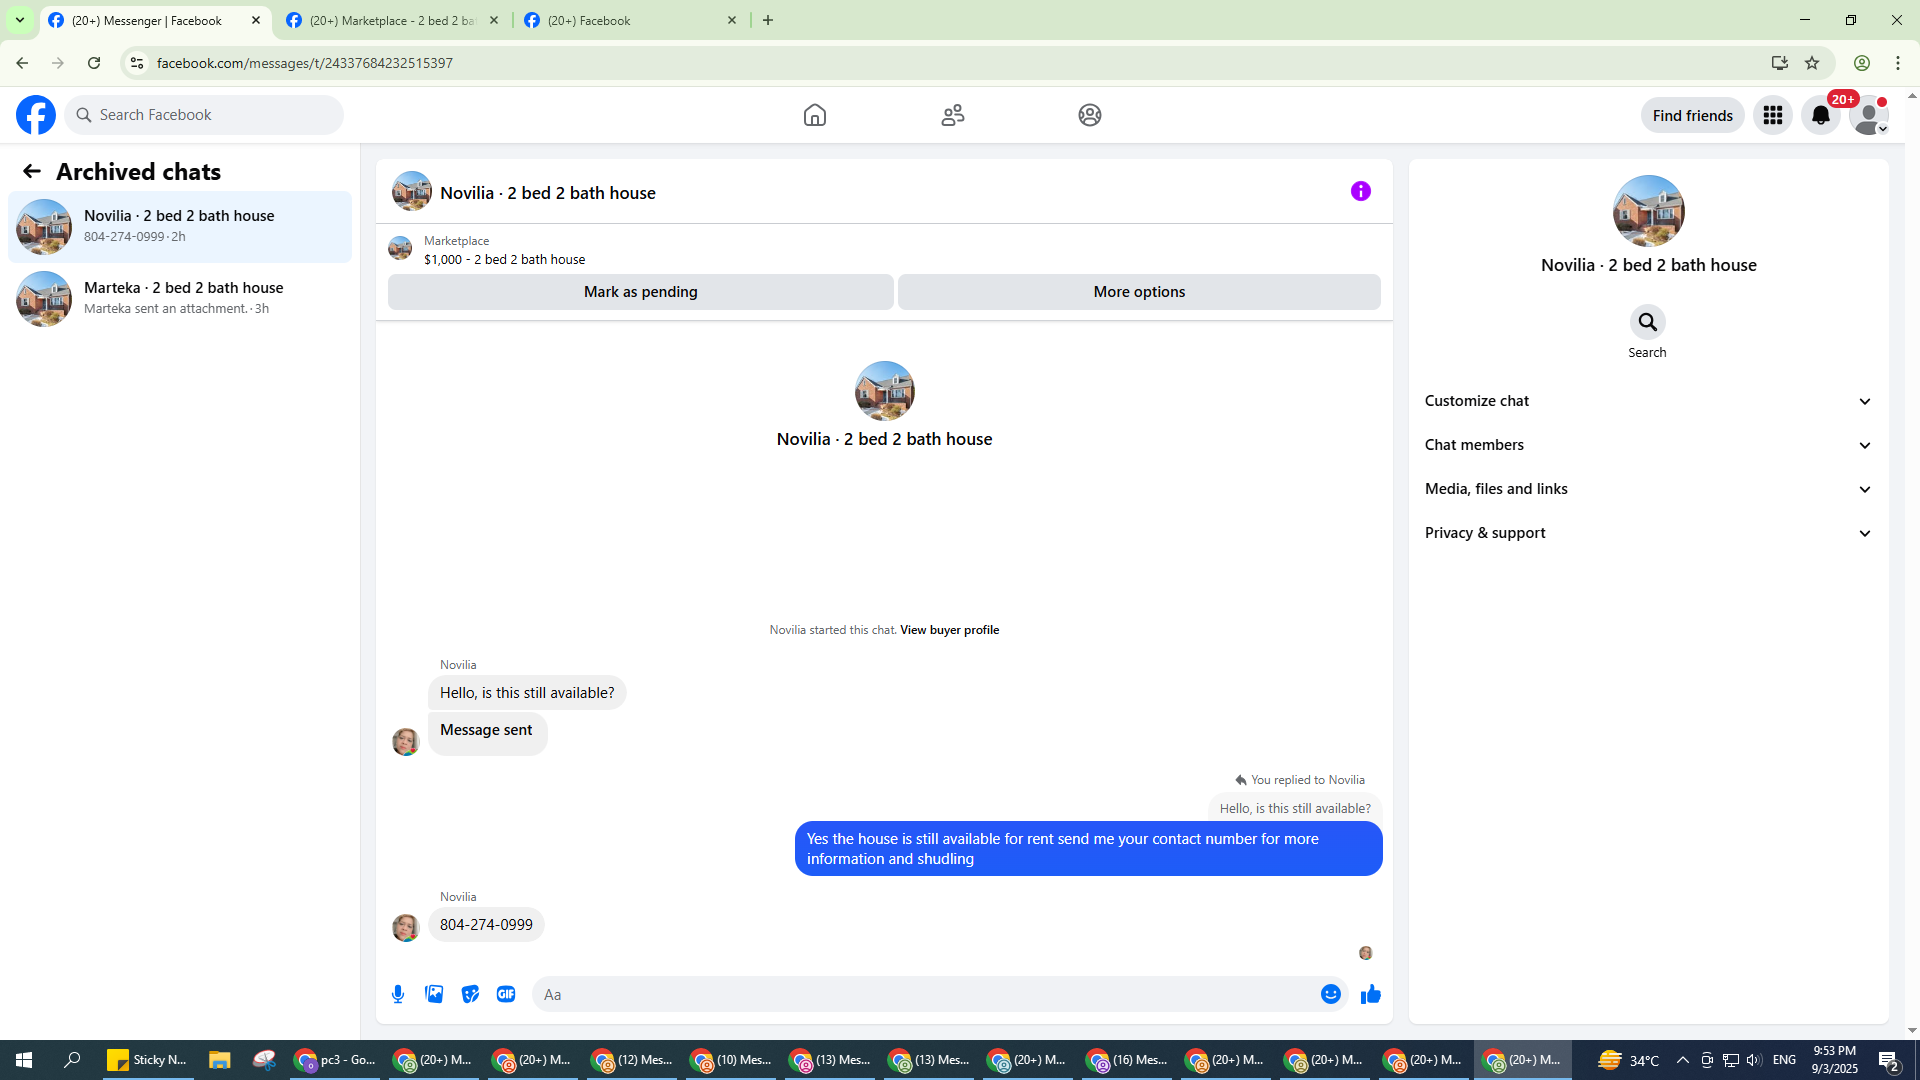
Task: View site information icon in address bar
Action: pyautogui.click(x=137, y=63)
